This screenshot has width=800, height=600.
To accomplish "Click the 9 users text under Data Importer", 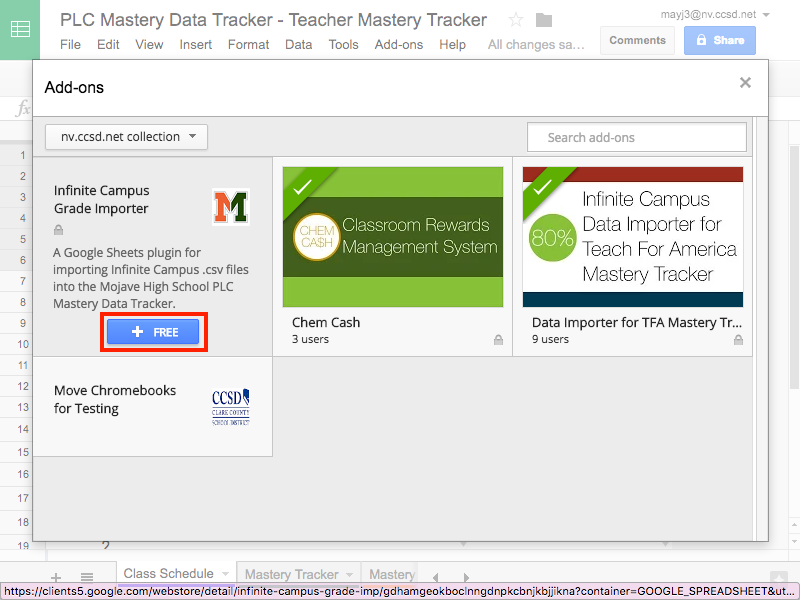I will pos(550,339).
